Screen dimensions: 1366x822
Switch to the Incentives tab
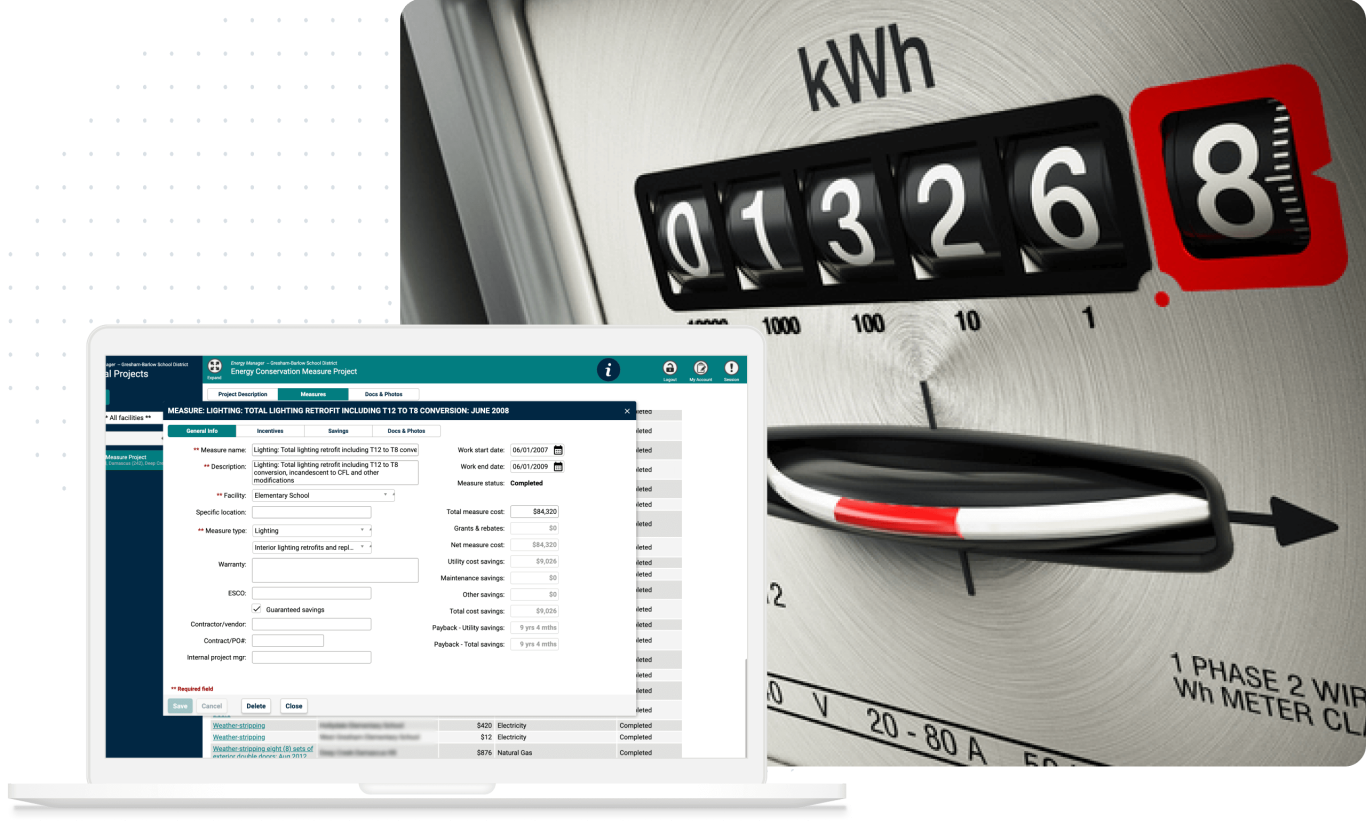[270, 431]
